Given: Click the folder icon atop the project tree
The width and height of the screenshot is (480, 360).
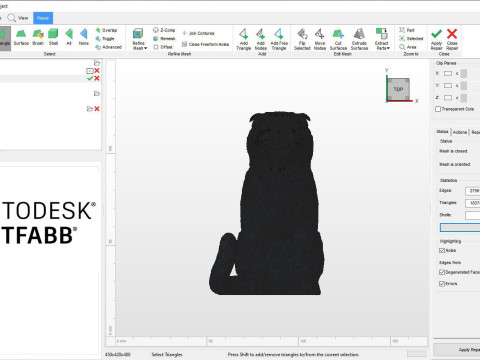Looking at the screenshot, I should pyautogui.click(x=97, y=63).
